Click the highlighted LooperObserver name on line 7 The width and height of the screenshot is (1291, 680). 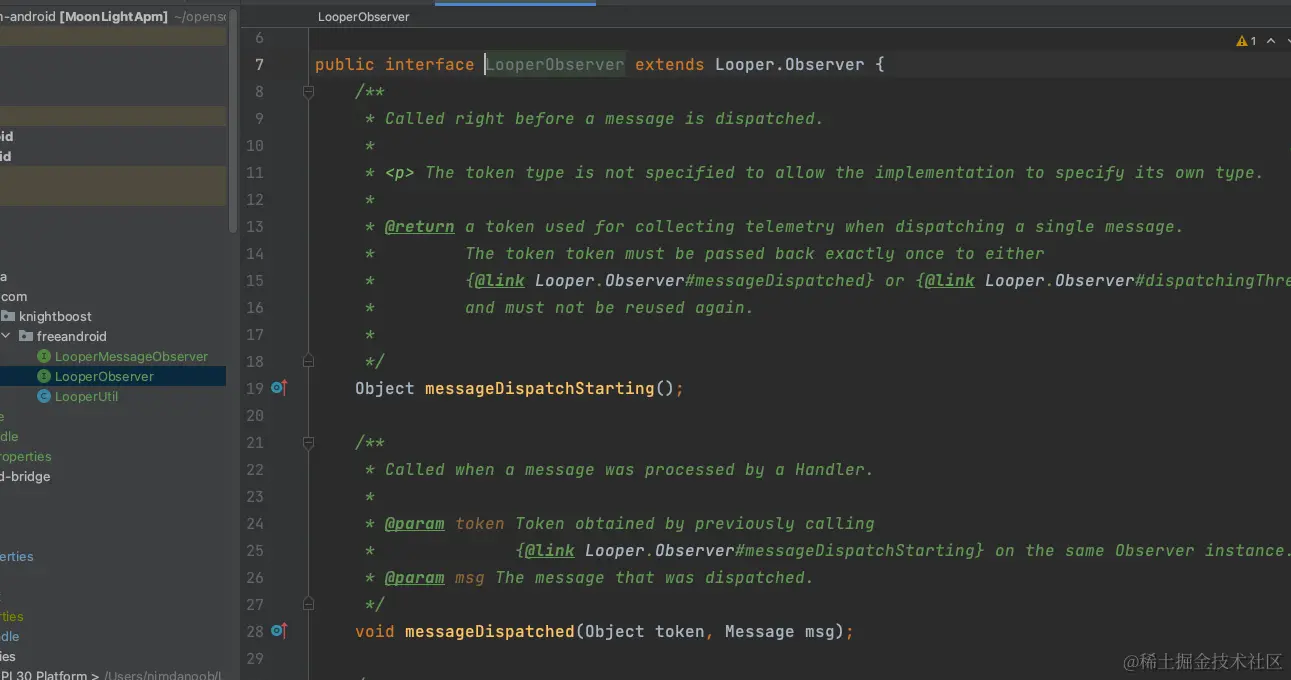pos(555,64)
